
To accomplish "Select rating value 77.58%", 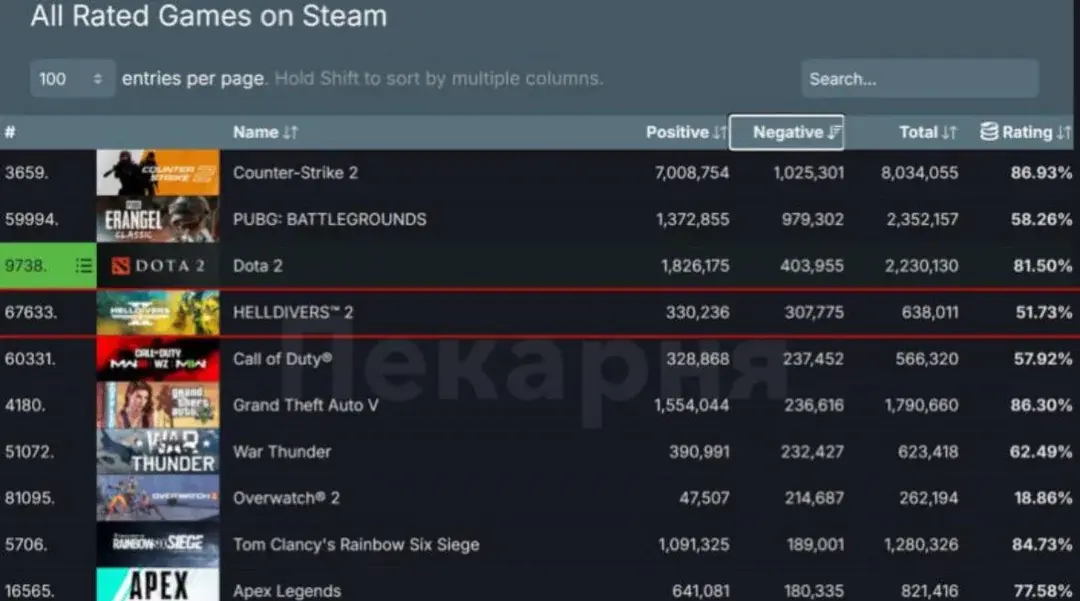I will (x=1043, y=591).
